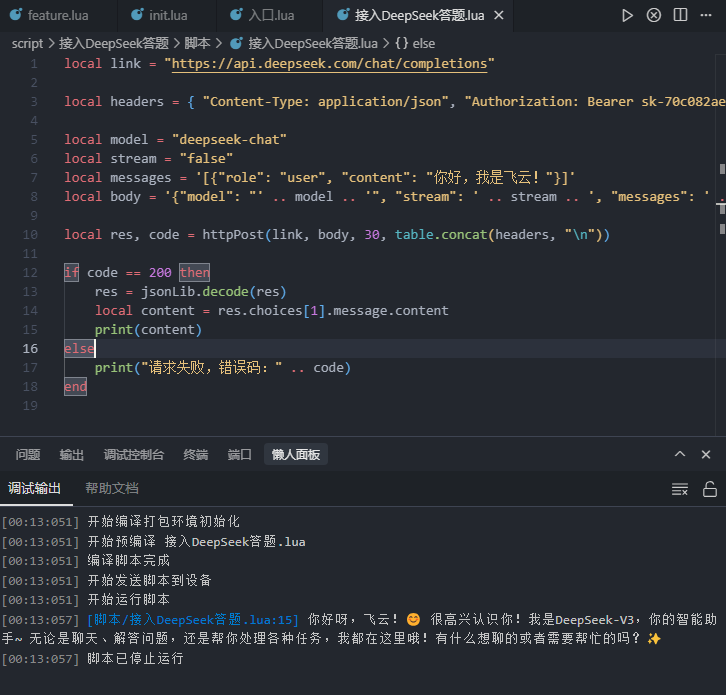
Task: Show the 调试输出 sub-tab
Action: click(x=35, y=488)
